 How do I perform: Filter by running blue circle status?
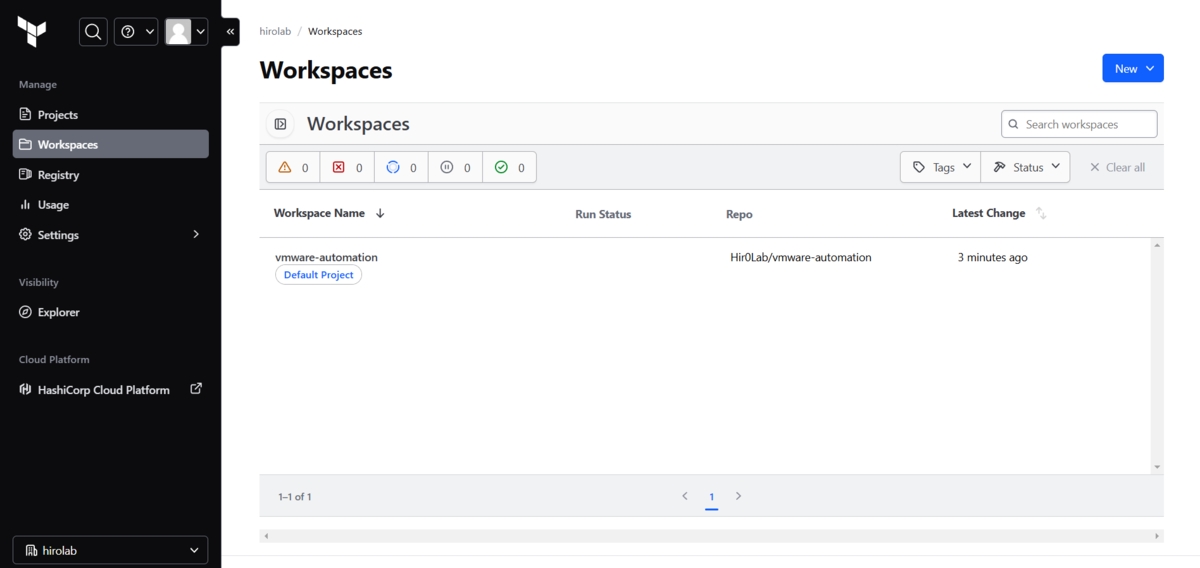pos(401,167)
